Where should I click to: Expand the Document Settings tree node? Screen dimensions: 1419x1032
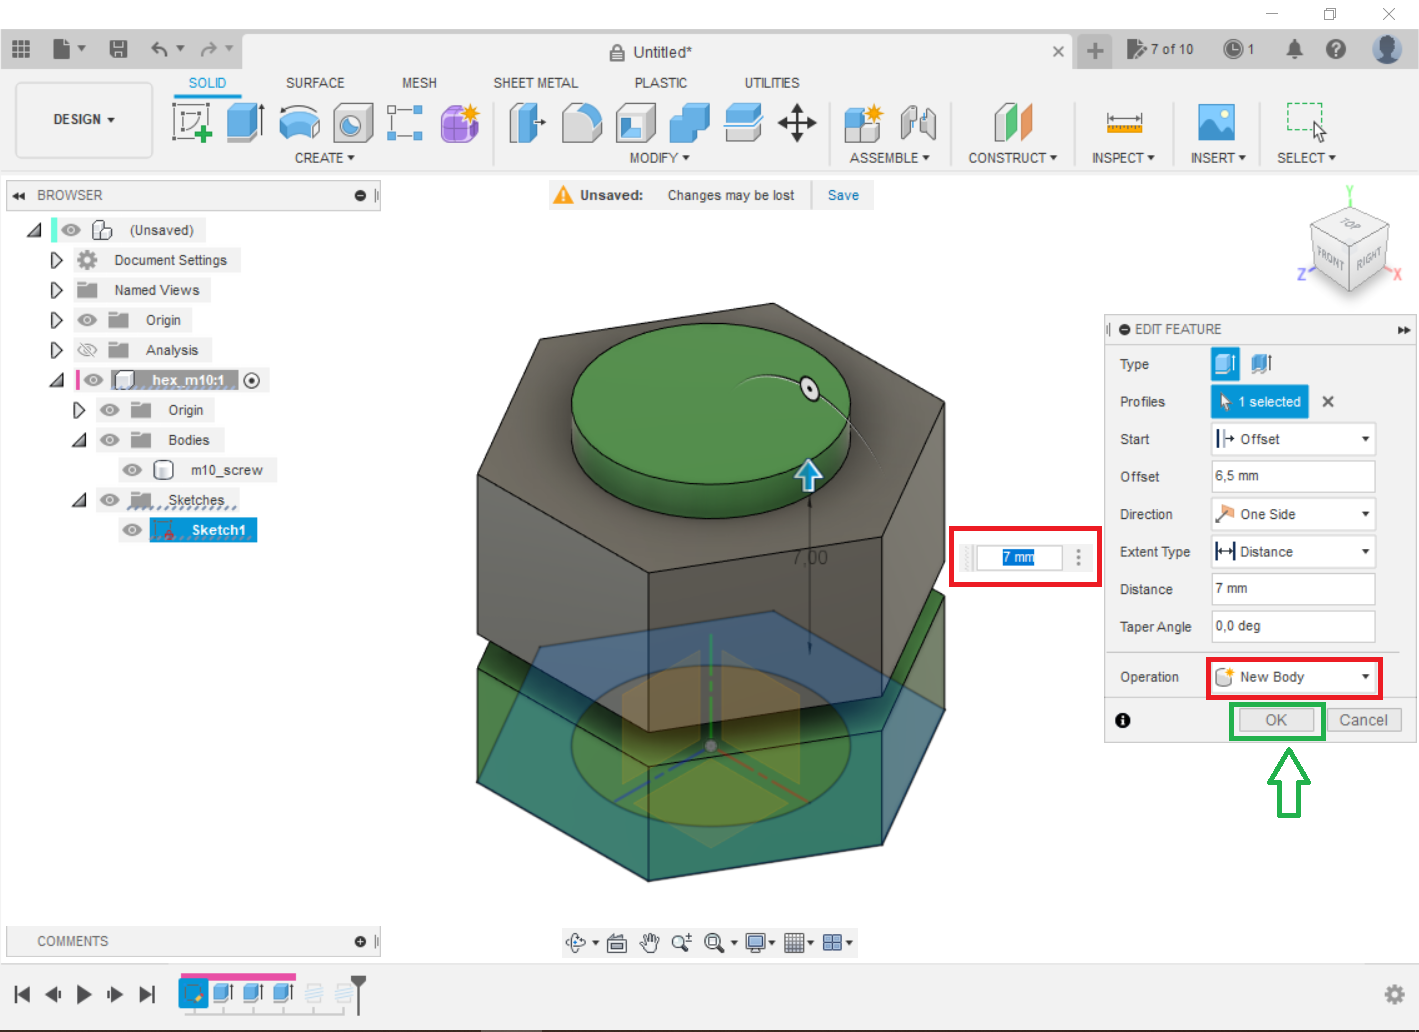pos(57,260)
